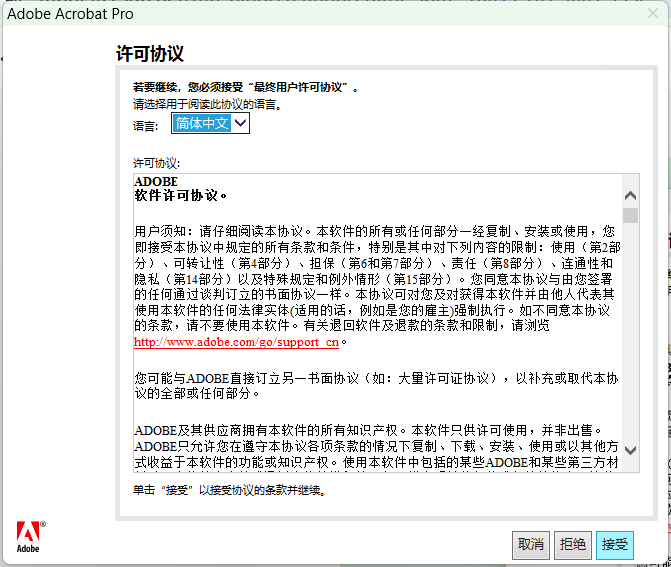Screen dimensions: 671x567
Task: Click the 许可协议 heading text
Action: pyautogui.click(x=150, y=54)
